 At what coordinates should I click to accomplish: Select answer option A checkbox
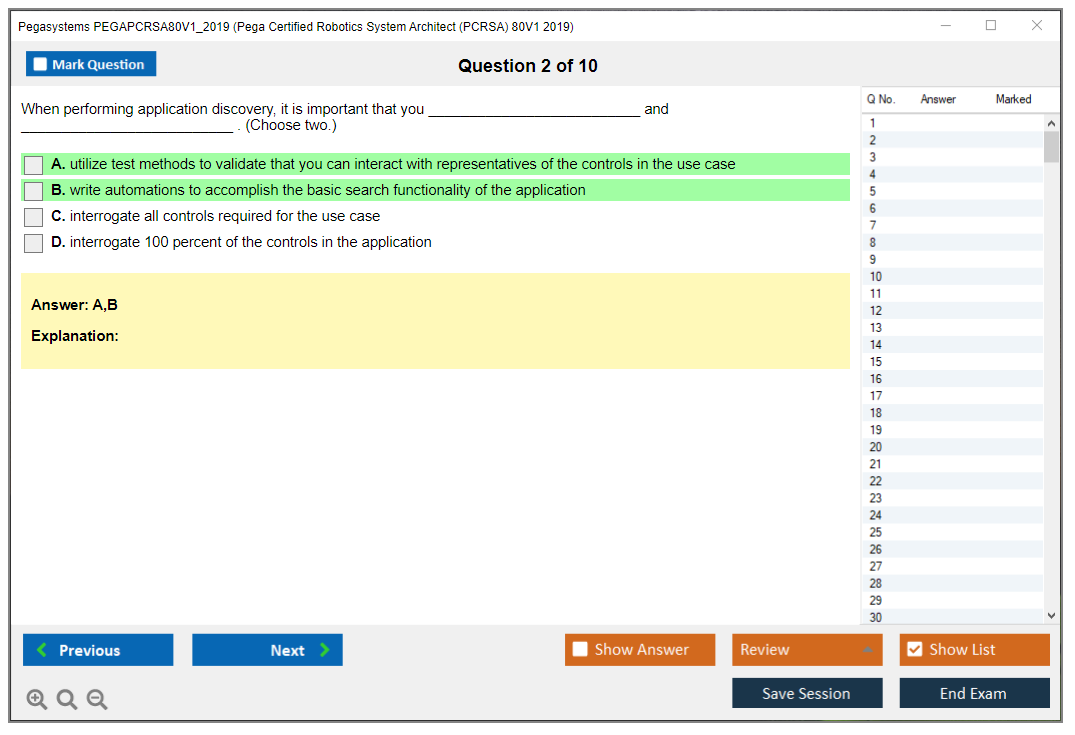[x=34, y=165]
